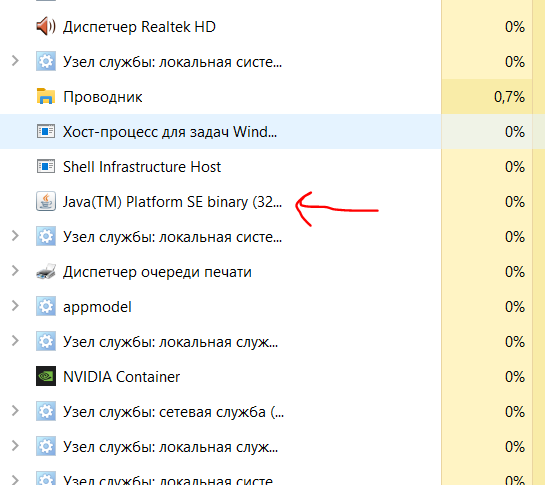Click the 0% CPU value of Shell Infrastructure Host
Screen dimensions: 545x485
click(x=515, y=167)
